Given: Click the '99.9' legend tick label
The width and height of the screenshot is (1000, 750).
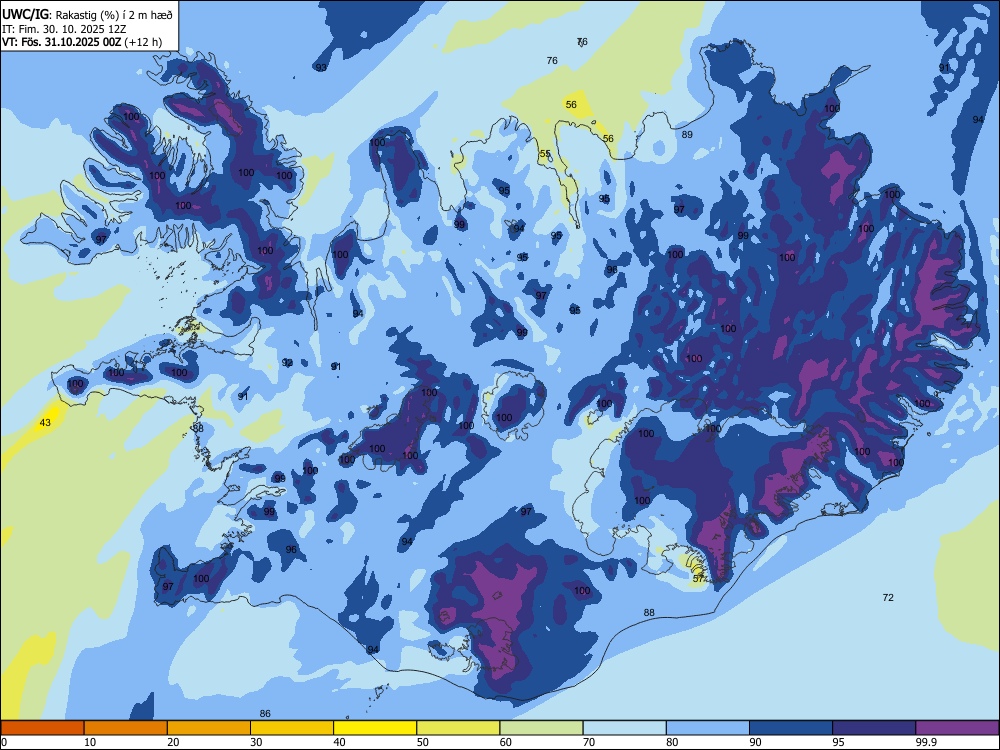Looking at the screenshot, I should [926, 742].
